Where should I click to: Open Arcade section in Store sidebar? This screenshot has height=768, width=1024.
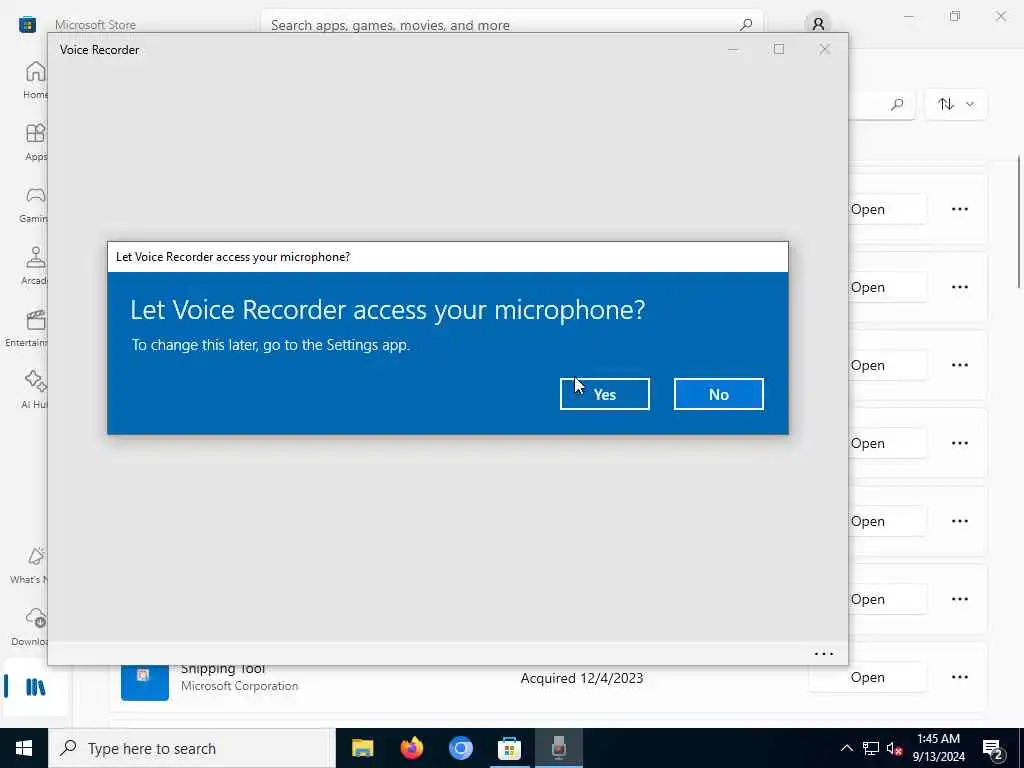point(34,266)
